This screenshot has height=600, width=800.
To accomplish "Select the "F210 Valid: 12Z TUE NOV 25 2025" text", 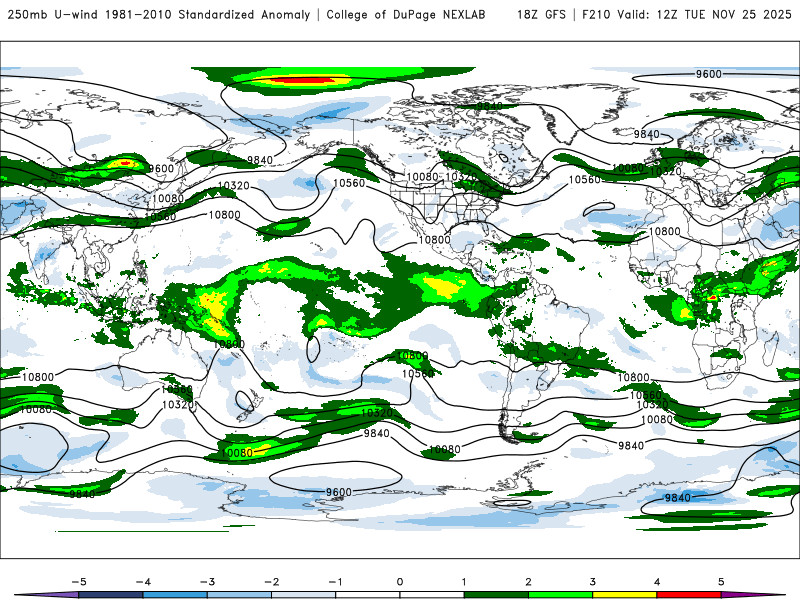I will pos(687,15).
